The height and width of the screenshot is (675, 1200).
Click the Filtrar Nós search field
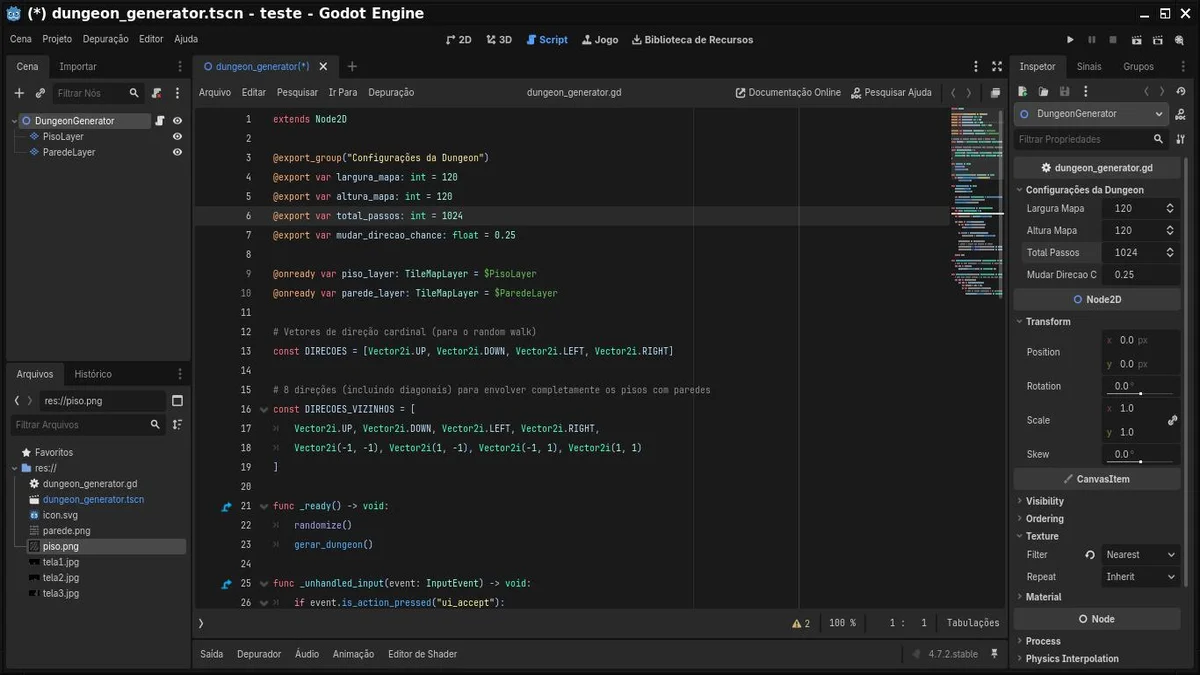97,93
